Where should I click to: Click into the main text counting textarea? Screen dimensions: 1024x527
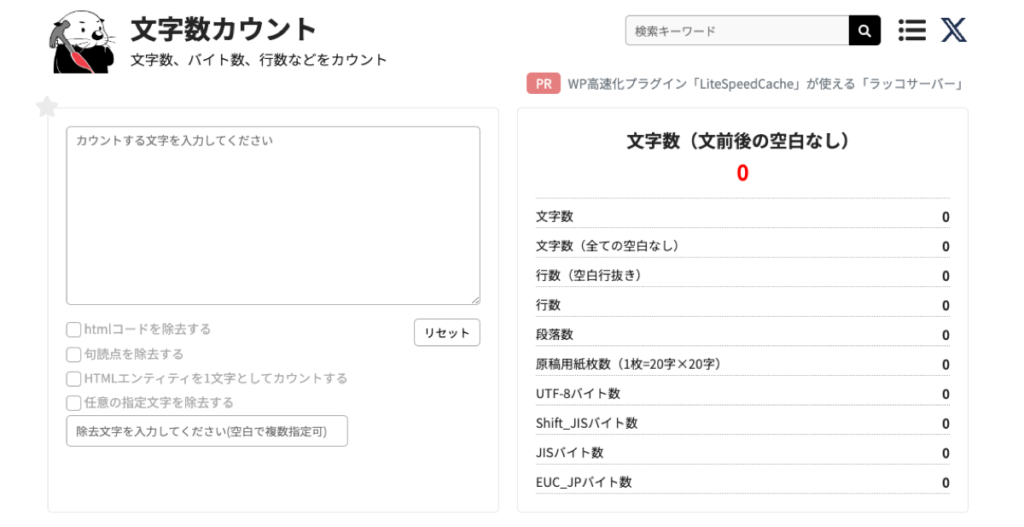[x=273, y=215]
